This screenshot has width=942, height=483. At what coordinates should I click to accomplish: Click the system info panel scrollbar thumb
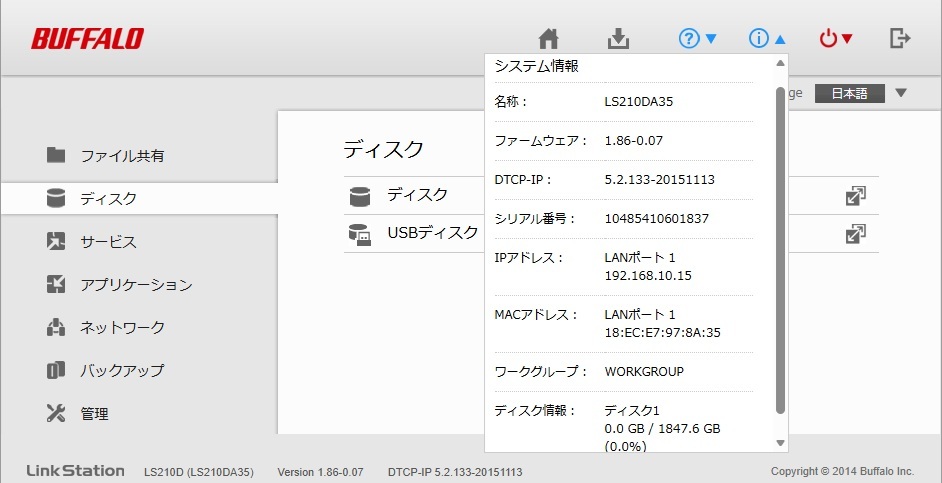pos(780,249)
